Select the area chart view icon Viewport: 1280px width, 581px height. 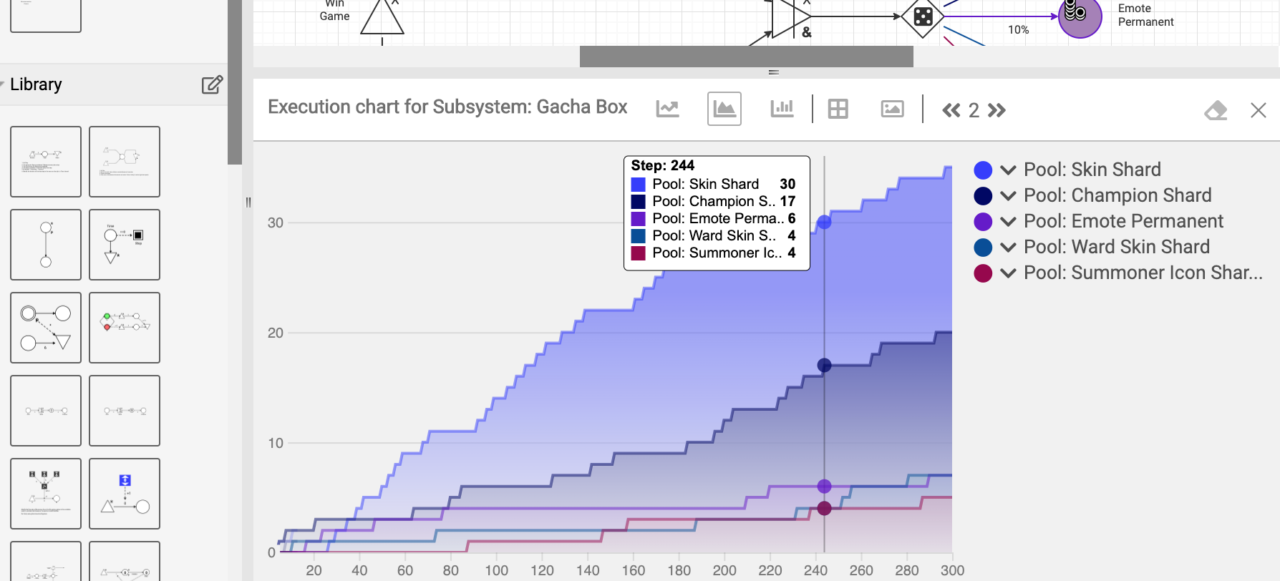[724, 109]
